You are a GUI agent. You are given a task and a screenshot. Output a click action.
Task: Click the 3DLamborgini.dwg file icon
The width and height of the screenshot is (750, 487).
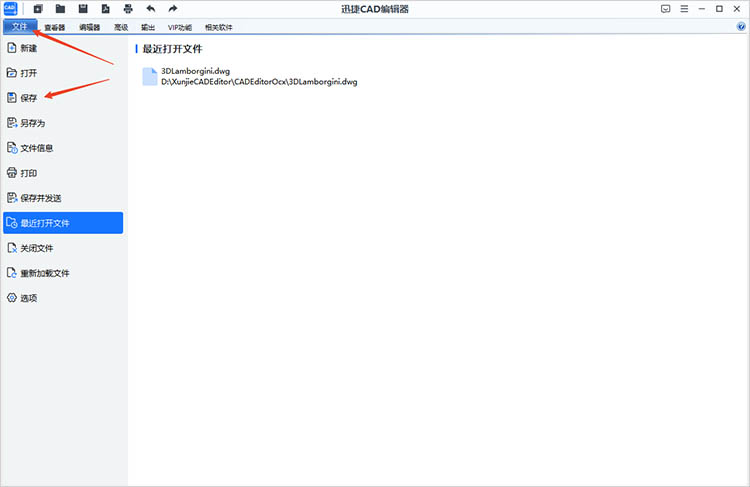click(x=150, y=77)
